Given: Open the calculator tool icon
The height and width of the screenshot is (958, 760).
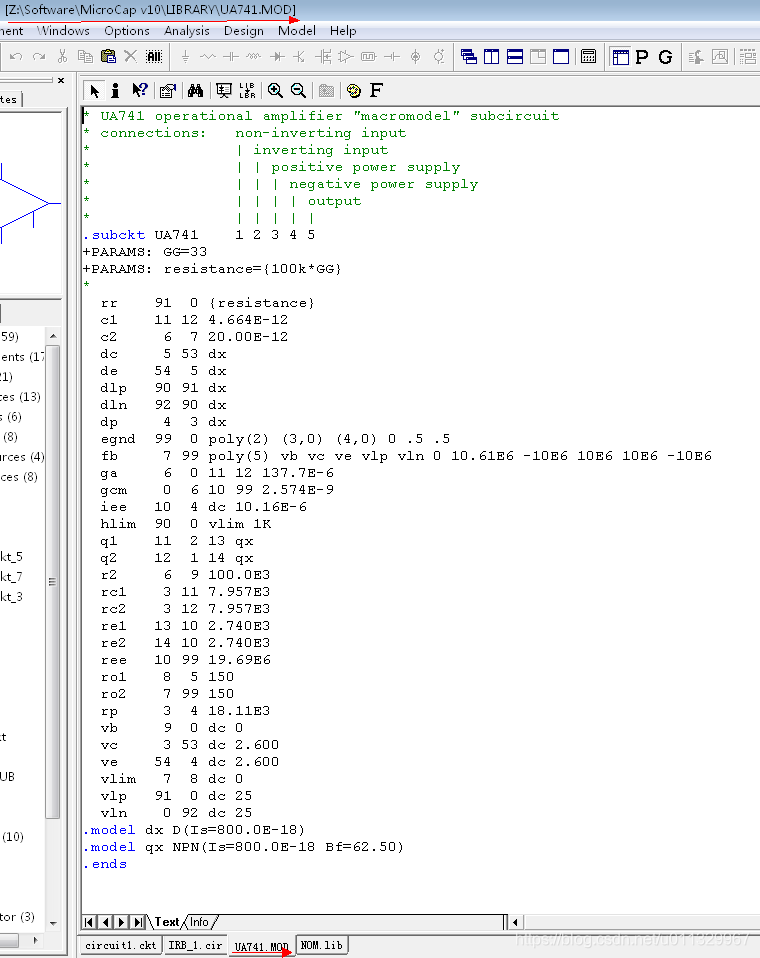Looking at the screenshot, I should (588, 57).
